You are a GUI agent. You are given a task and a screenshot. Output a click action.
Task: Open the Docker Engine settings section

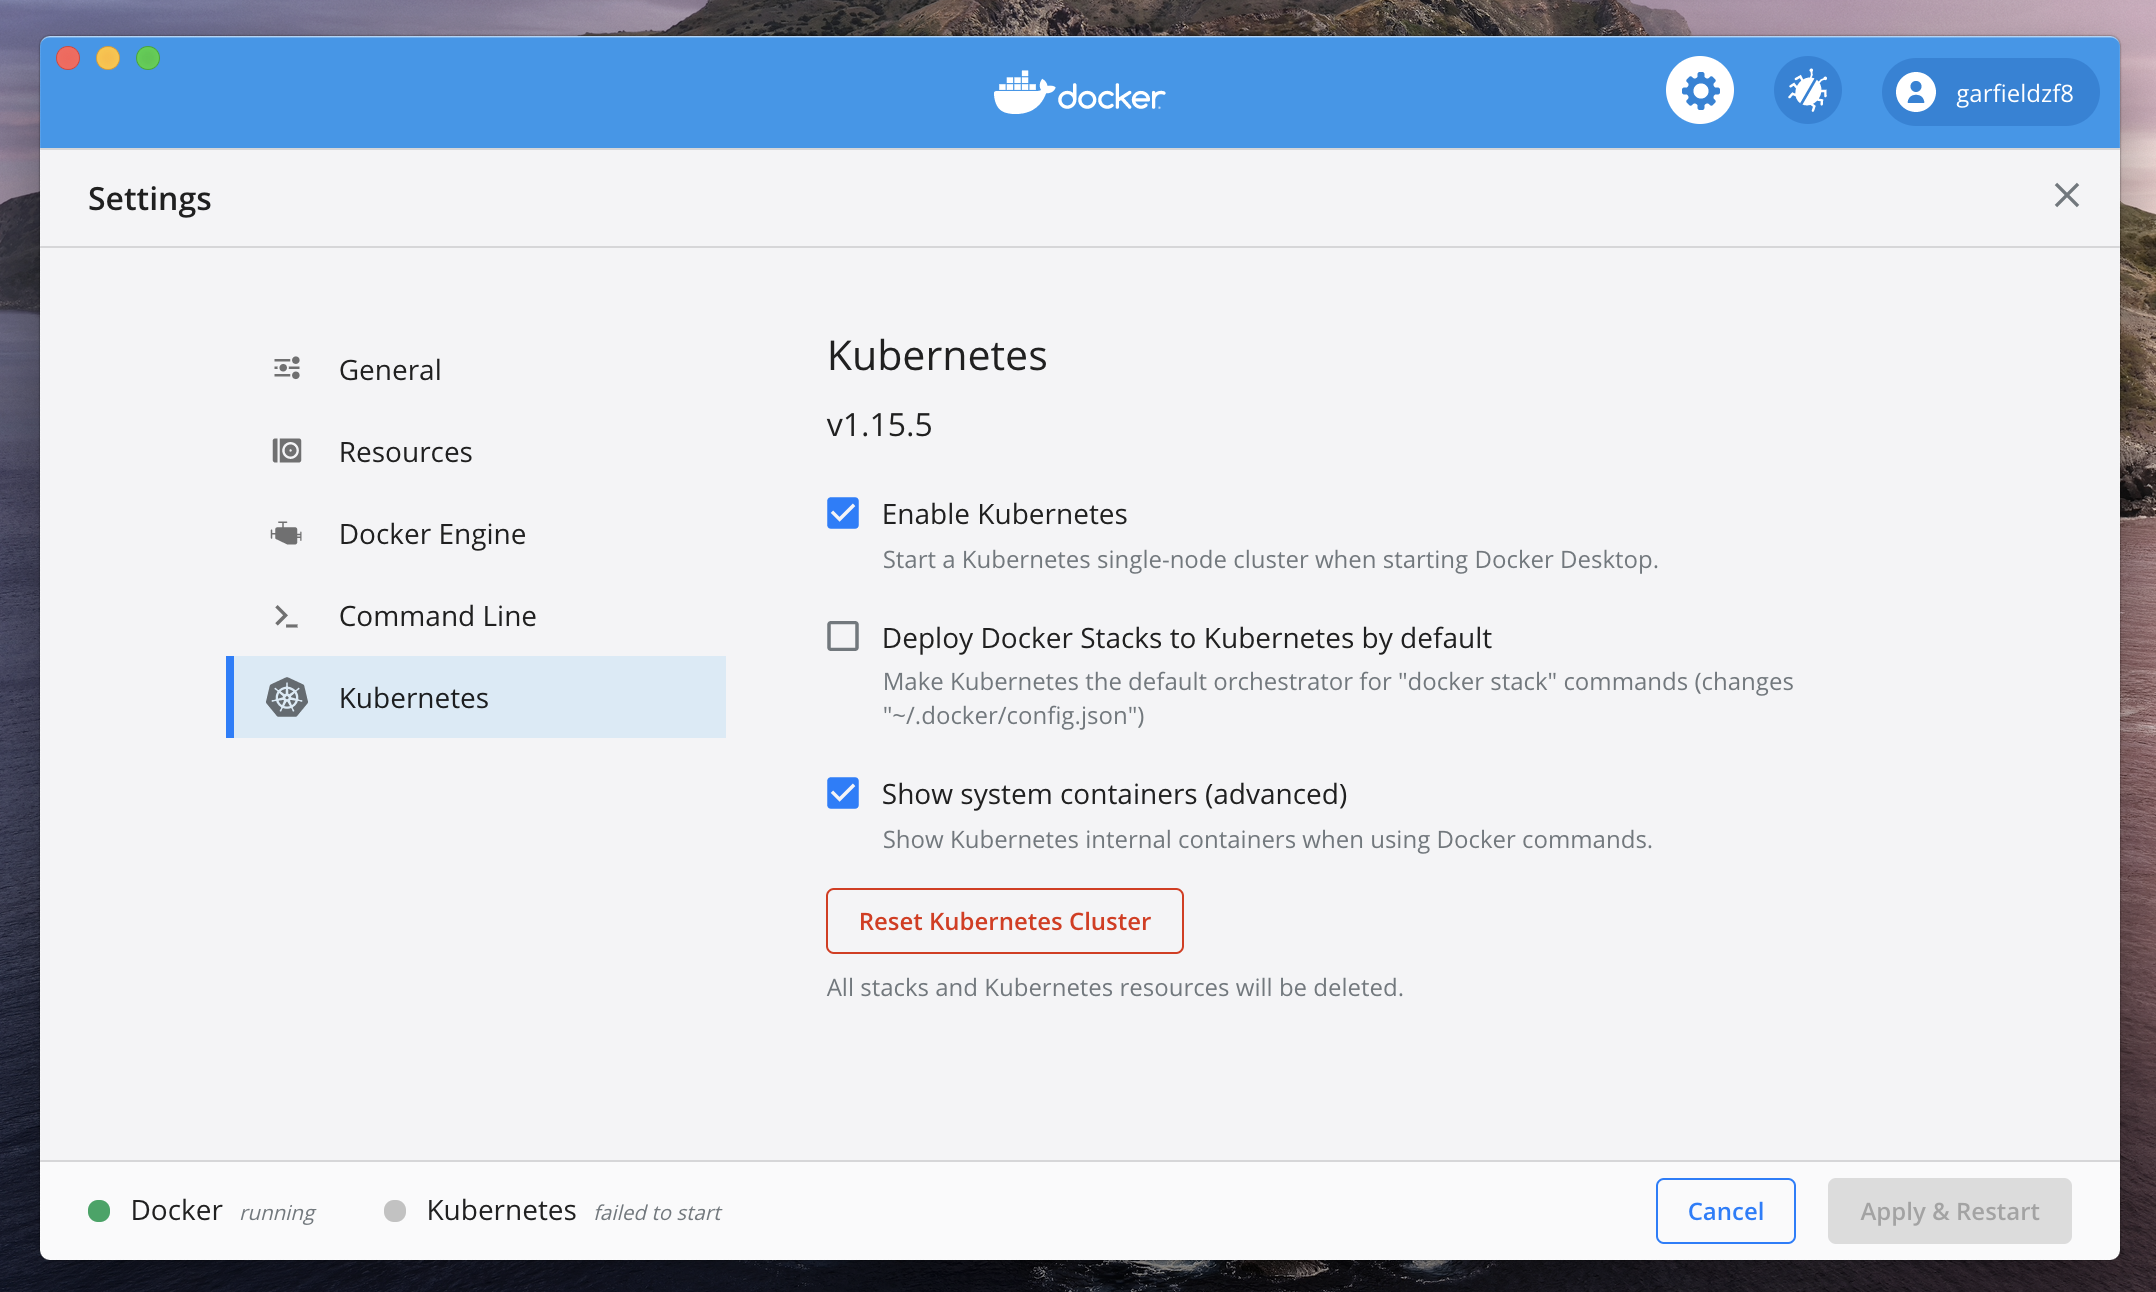pos(476,534)
